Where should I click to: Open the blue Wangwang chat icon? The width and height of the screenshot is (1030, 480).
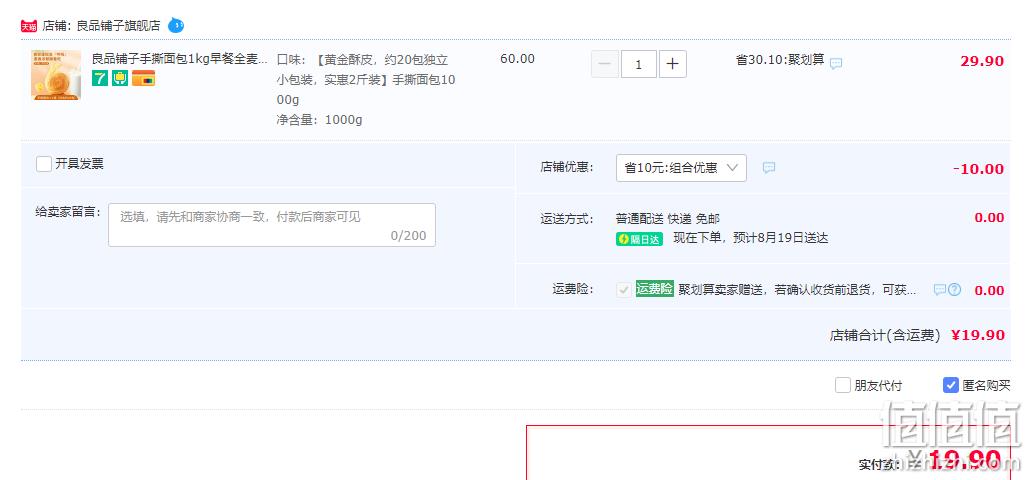pos(175,26)
